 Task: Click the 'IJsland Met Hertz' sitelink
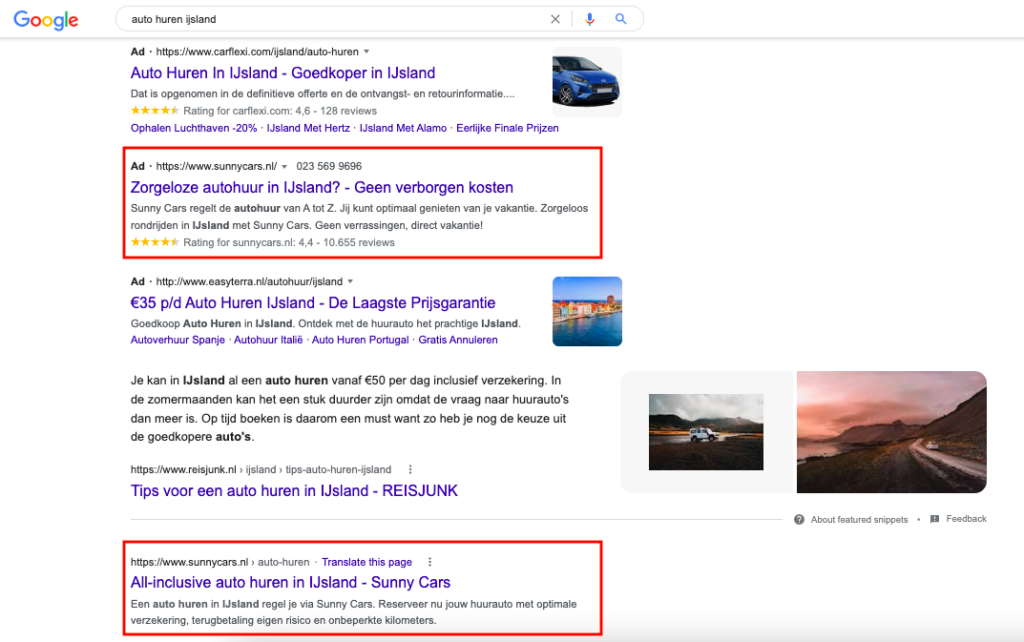point(308,129)
